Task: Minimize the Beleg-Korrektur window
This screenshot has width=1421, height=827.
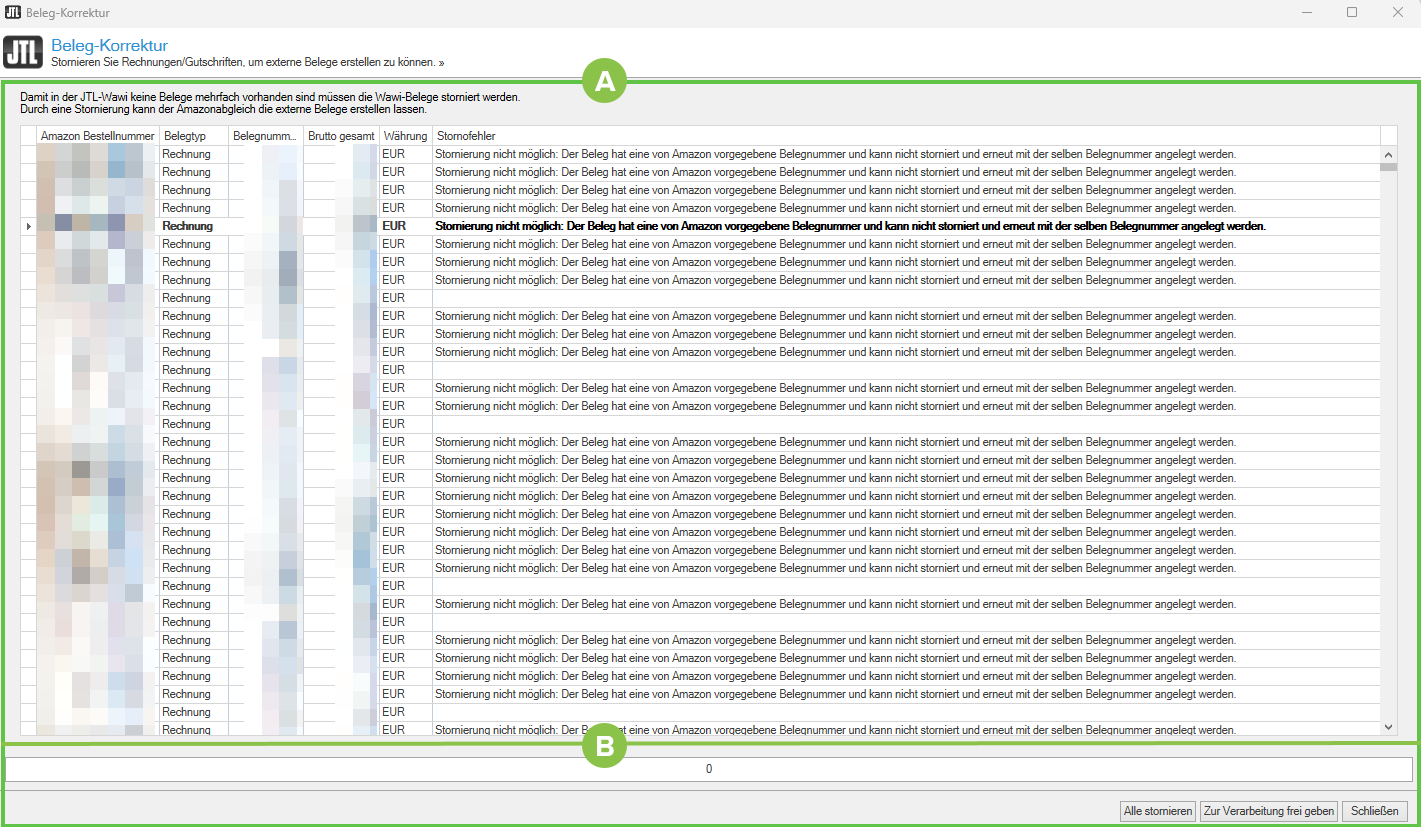Action: pos(1307,13)
